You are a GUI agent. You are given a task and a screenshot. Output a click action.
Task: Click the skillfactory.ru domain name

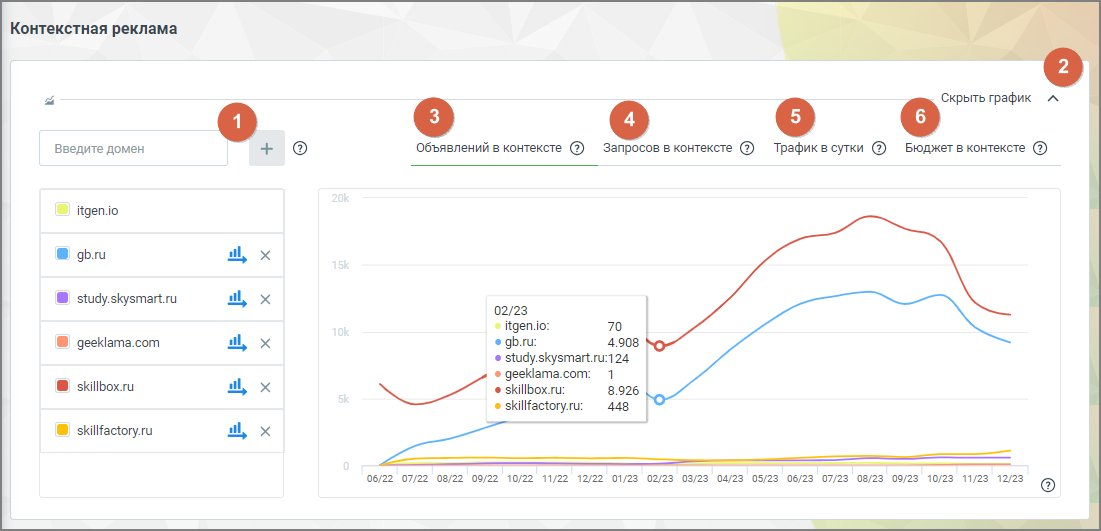click(114, 431)
